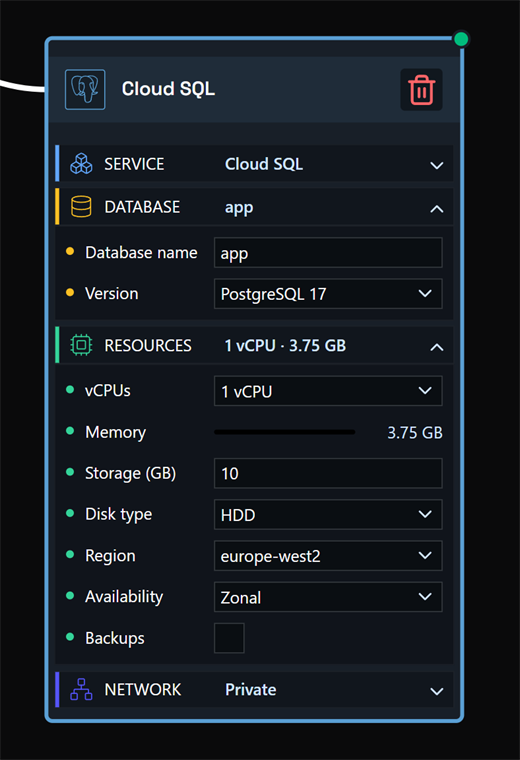Collapse the DATABASE section chevron
520x760 pixels.
click(437, 209)
